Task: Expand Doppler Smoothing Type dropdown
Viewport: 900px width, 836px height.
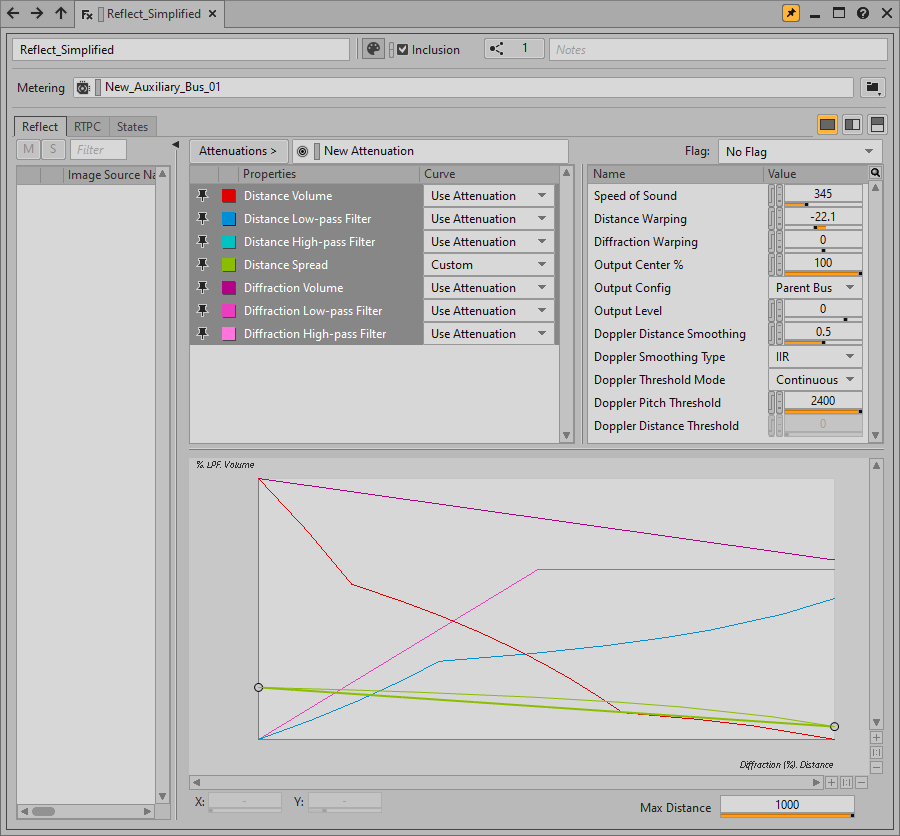Action: 815,357
